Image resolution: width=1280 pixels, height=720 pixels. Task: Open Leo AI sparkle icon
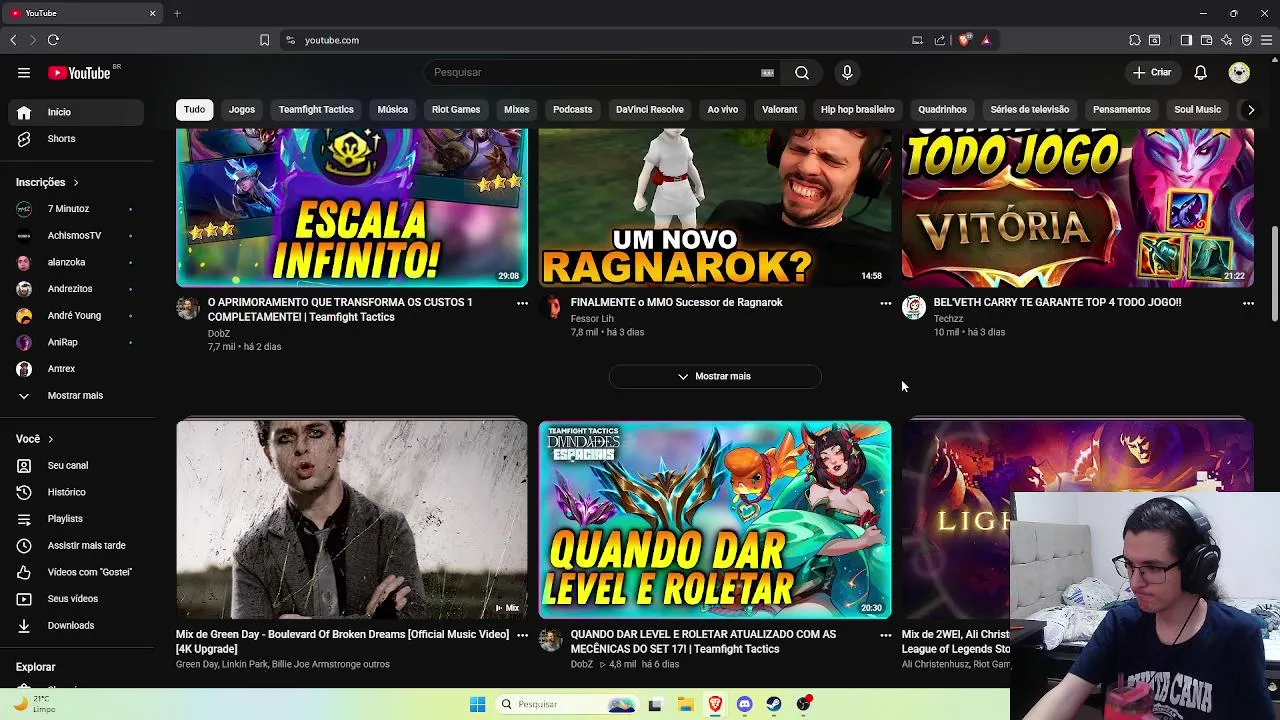[1227, 40]
